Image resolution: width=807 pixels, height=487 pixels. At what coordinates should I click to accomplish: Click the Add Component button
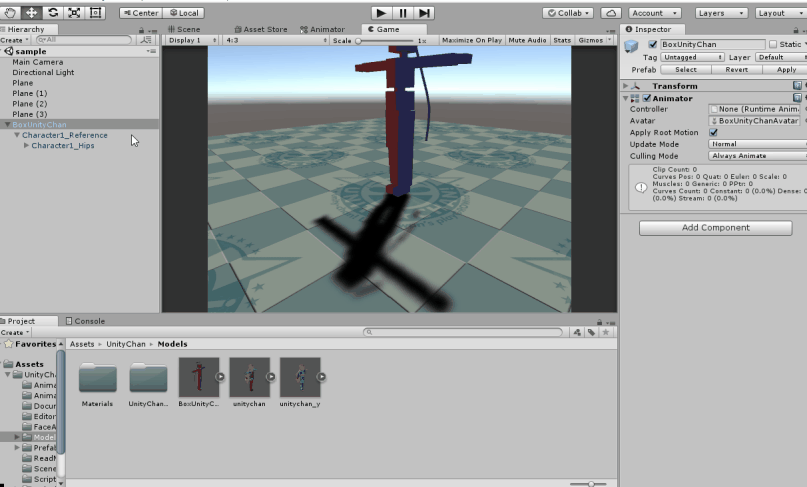tap(715, 228)
